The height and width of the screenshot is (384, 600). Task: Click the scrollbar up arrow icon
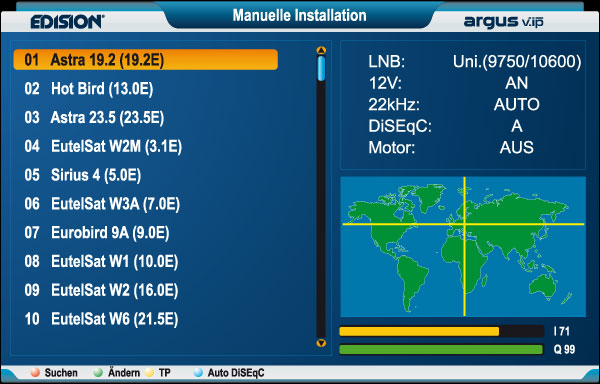point(321,50)
